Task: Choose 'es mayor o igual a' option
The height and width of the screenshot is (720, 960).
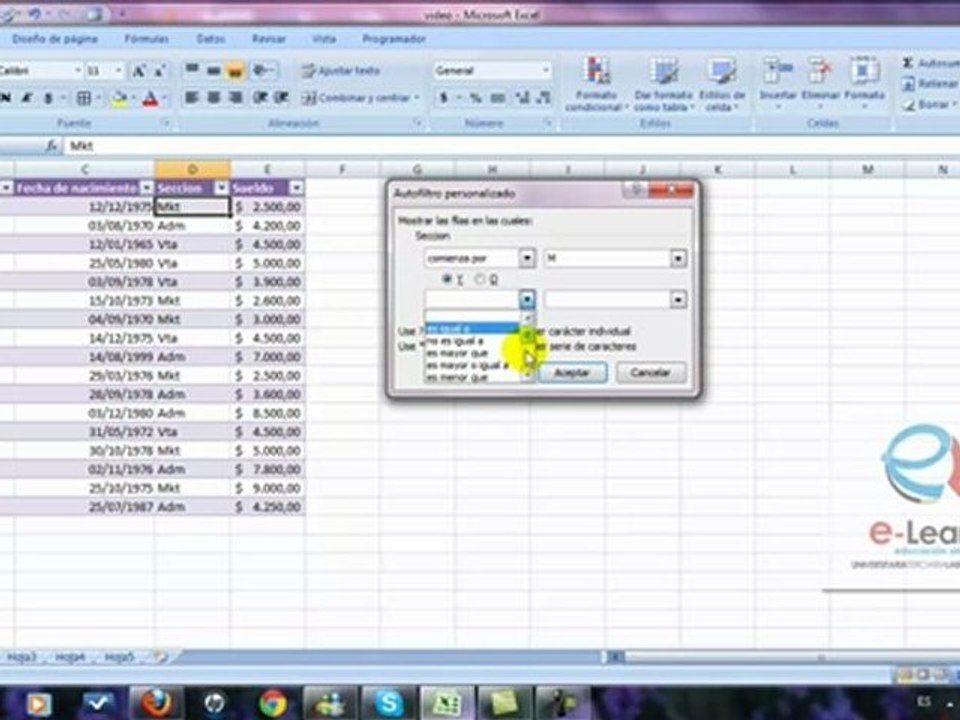Action: (471, 366)
